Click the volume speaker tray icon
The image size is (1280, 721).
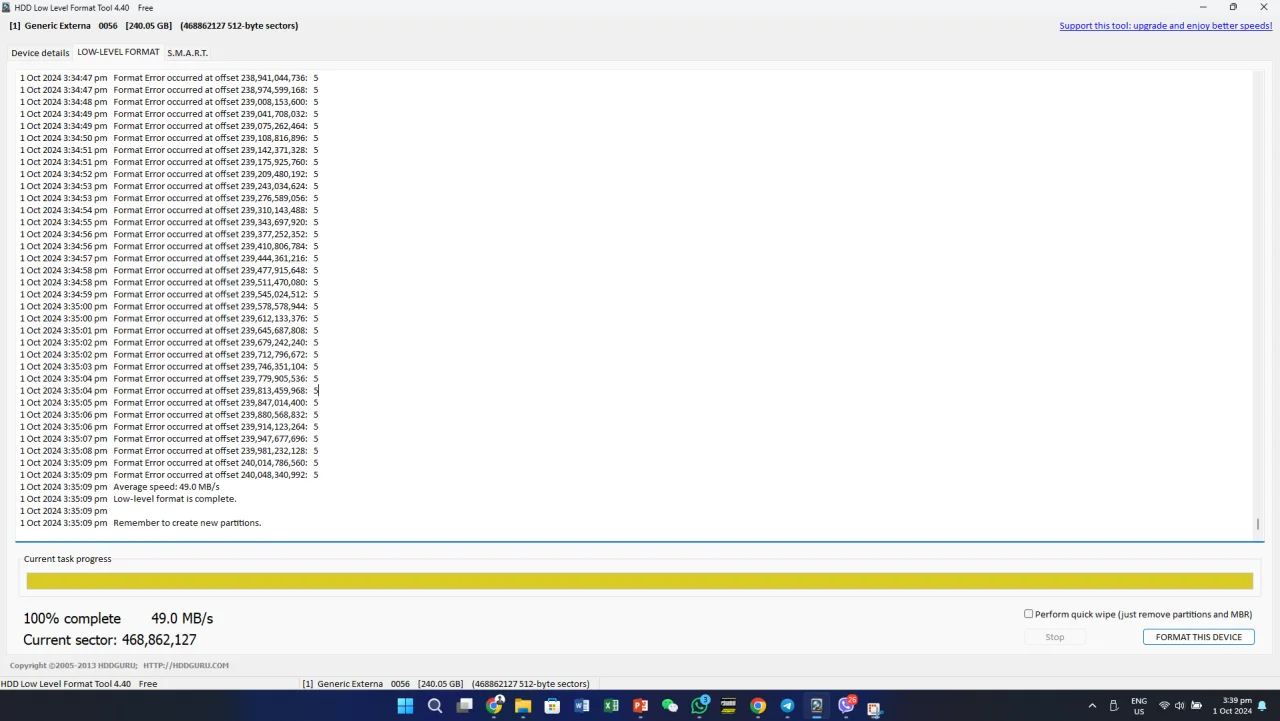[1180, 706]
